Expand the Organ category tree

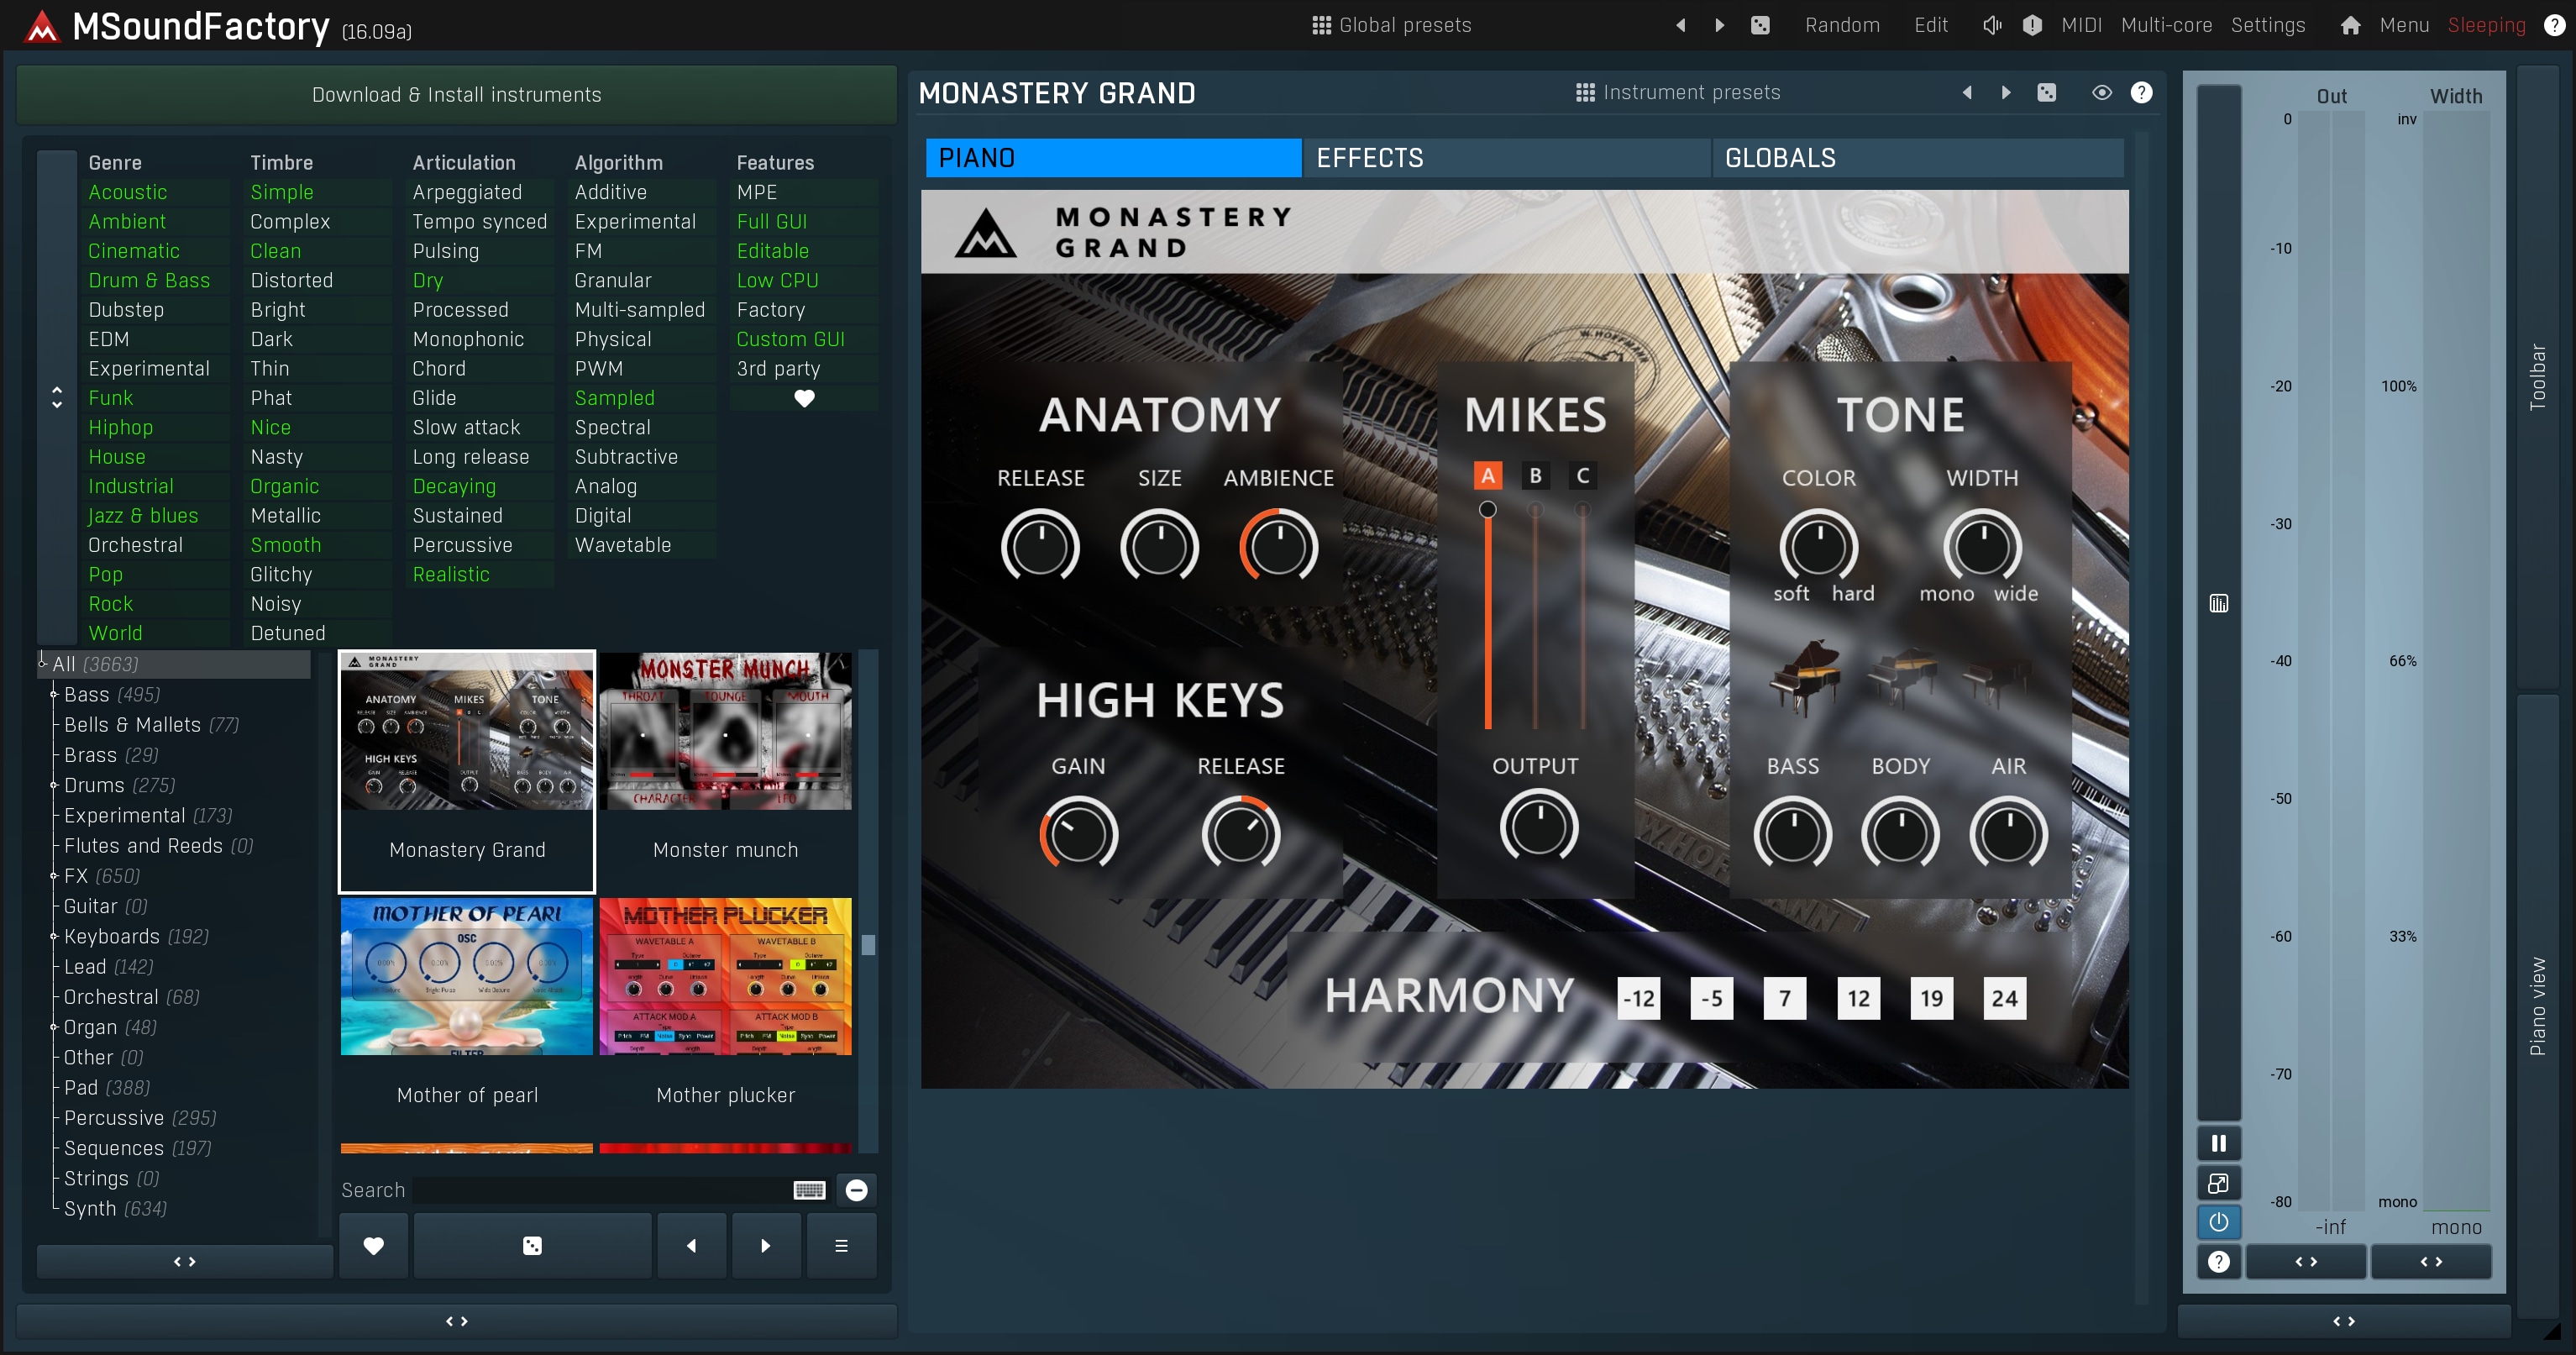[x=53, y=1027]
